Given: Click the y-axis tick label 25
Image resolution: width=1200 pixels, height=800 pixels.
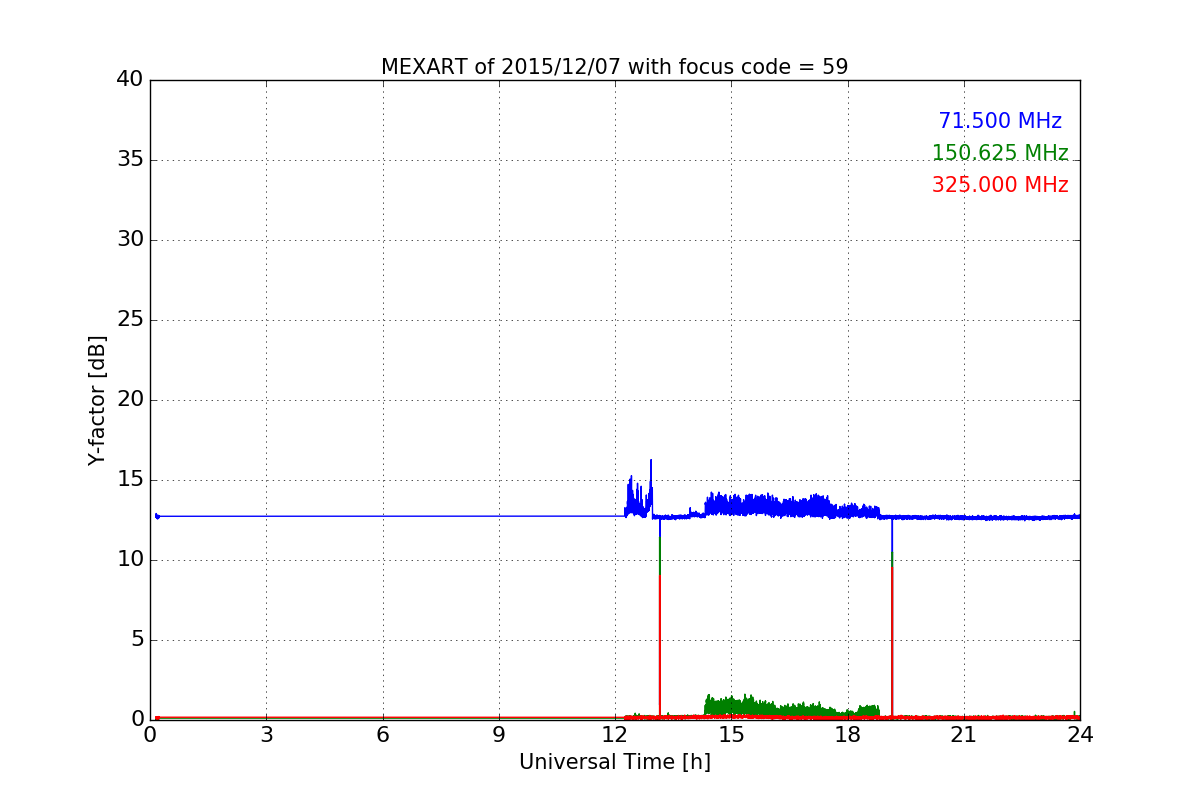Looking at the screenshot, I should 129,320.
